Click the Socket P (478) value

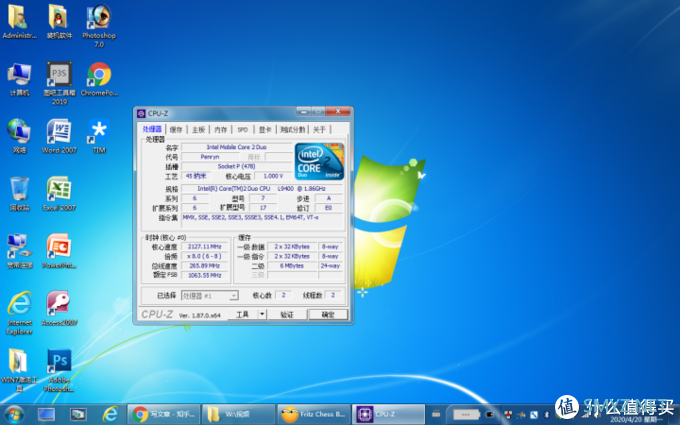(237, 166)
